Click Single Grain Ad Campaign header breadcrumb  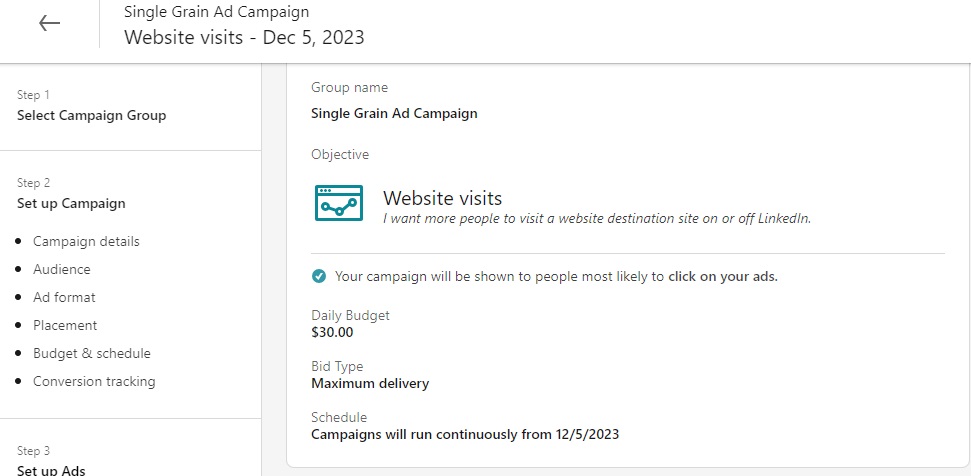(216, 11)
